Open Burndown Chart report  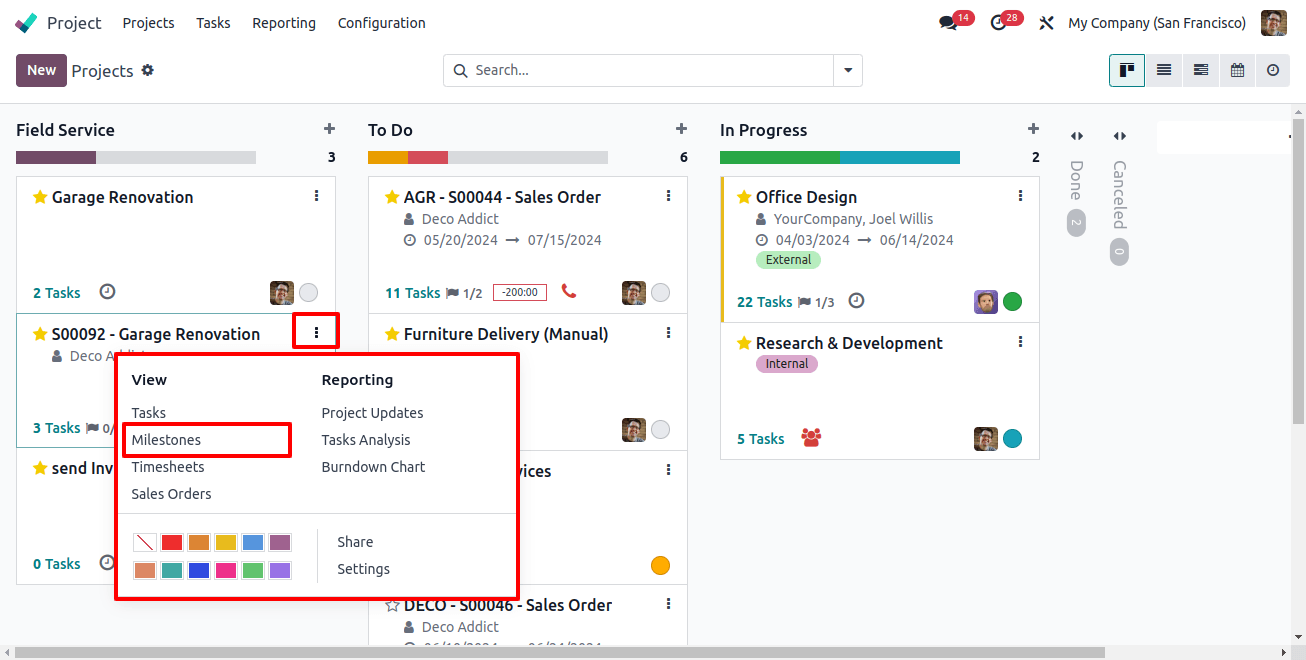[373, 467]
